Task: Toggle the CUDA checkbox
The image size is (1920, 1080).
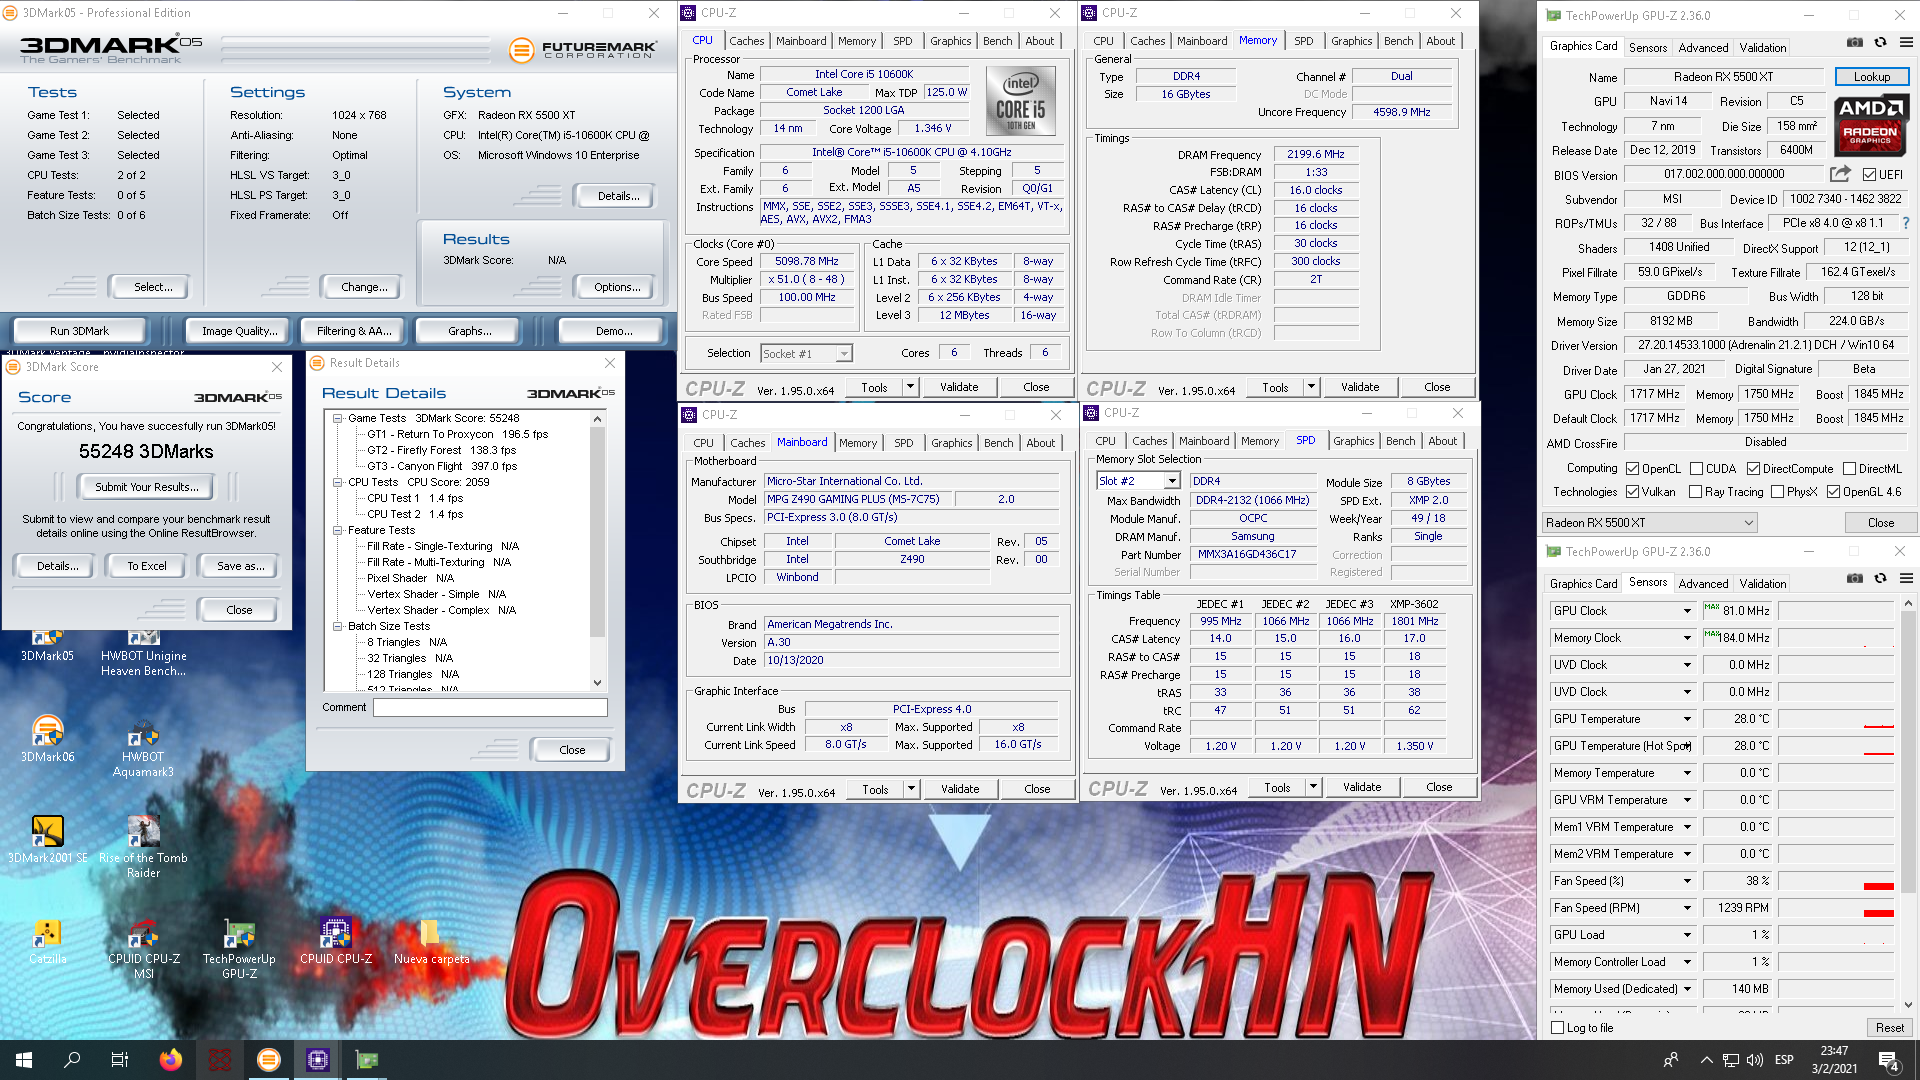Action: coord(1696,469)
